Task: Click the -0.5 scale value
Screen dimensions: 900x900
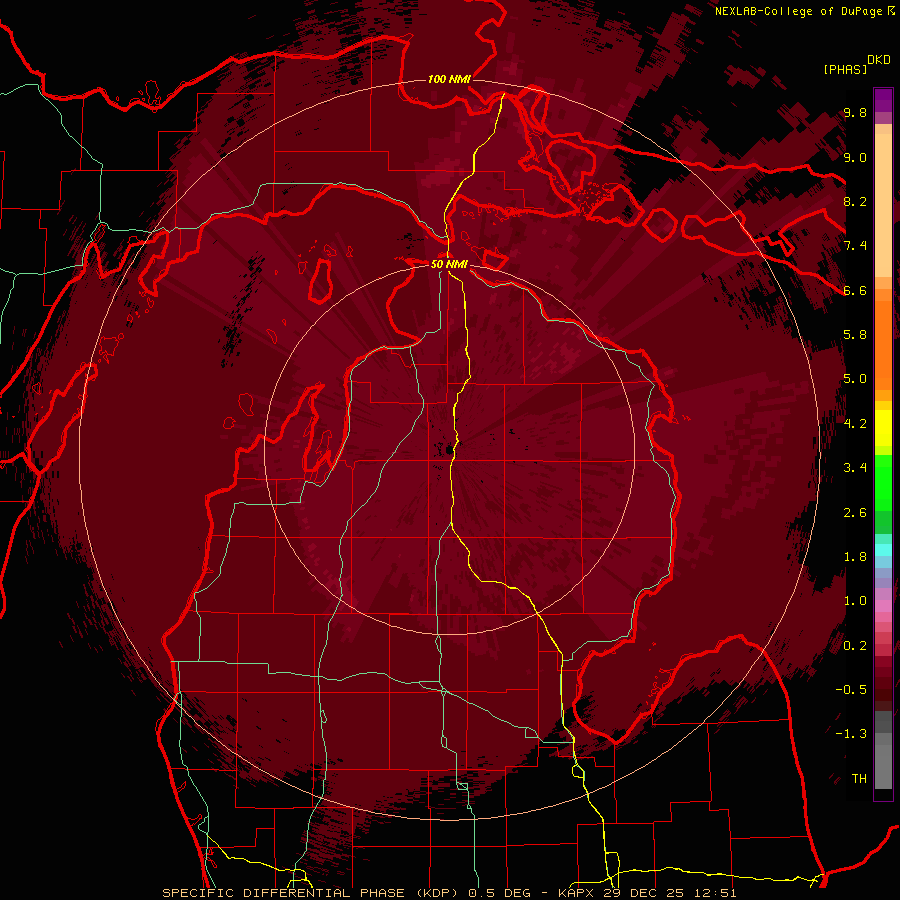Action: [x=851, y=690]
